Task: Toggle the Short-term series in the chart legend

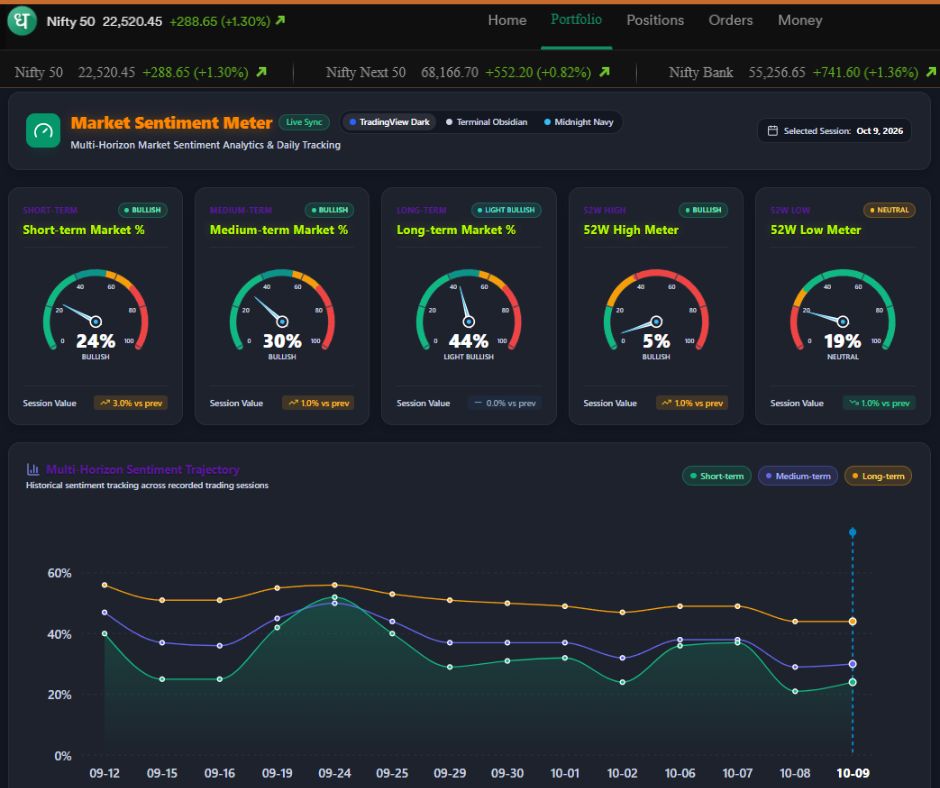Action: click(x=716, y=476)
